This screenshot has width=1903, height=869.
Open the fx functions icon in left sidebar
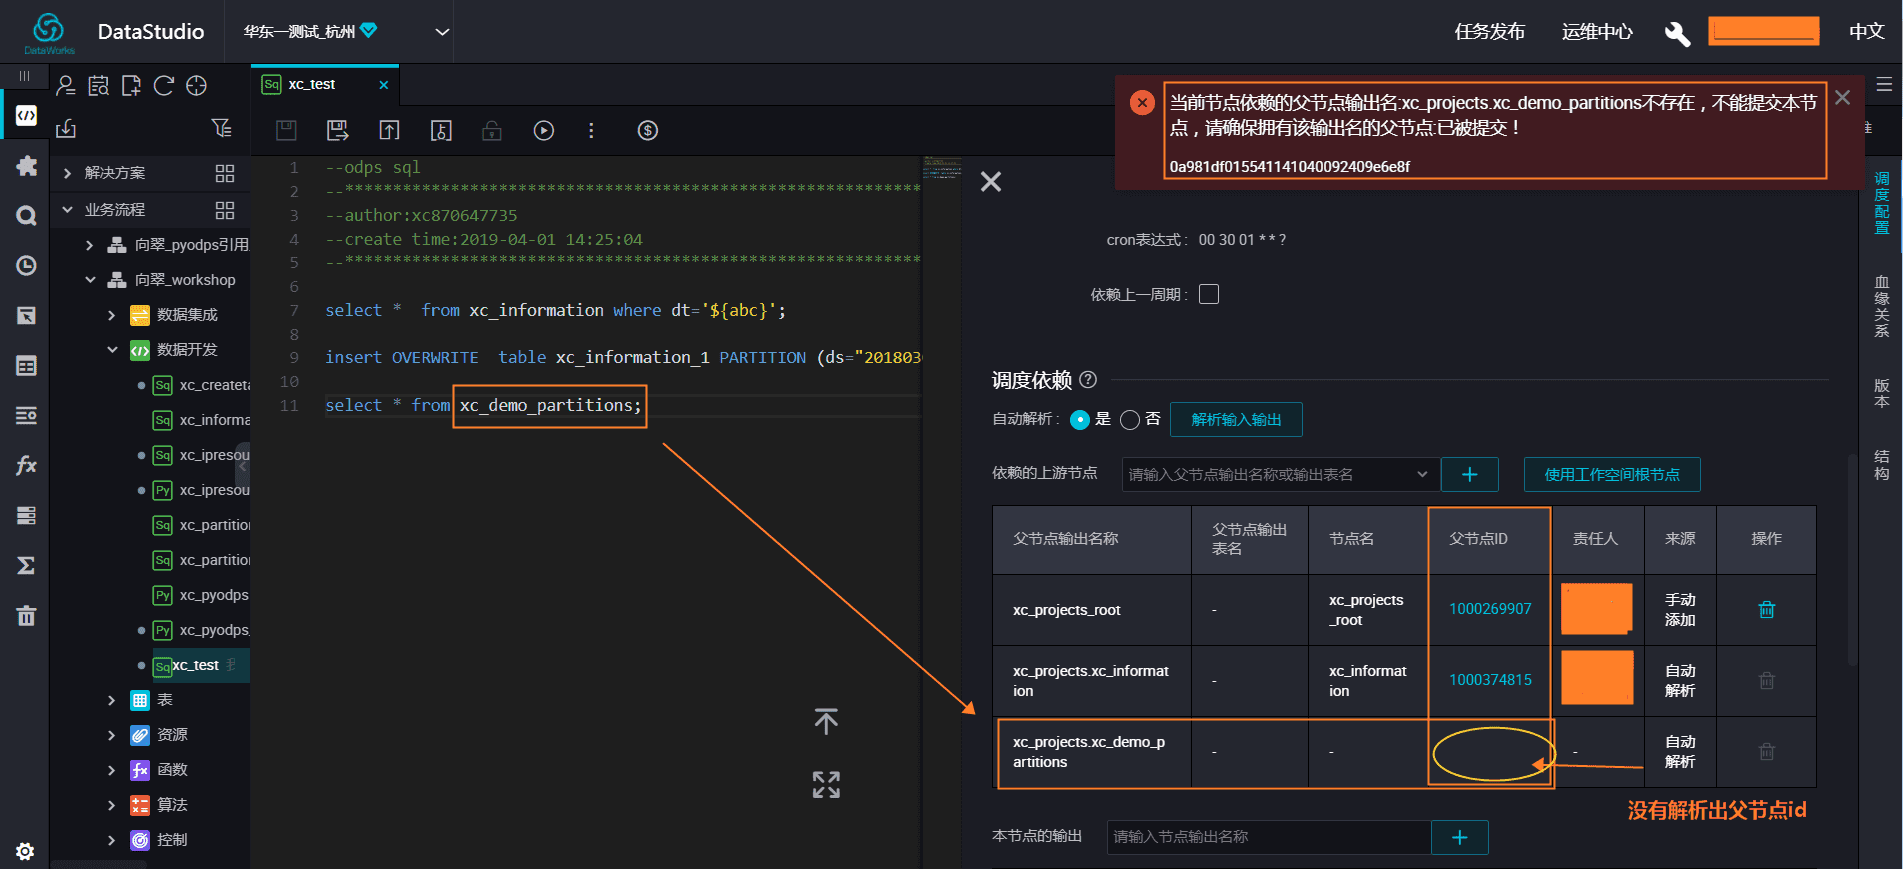pyautogui.click(x=27, y=465)
